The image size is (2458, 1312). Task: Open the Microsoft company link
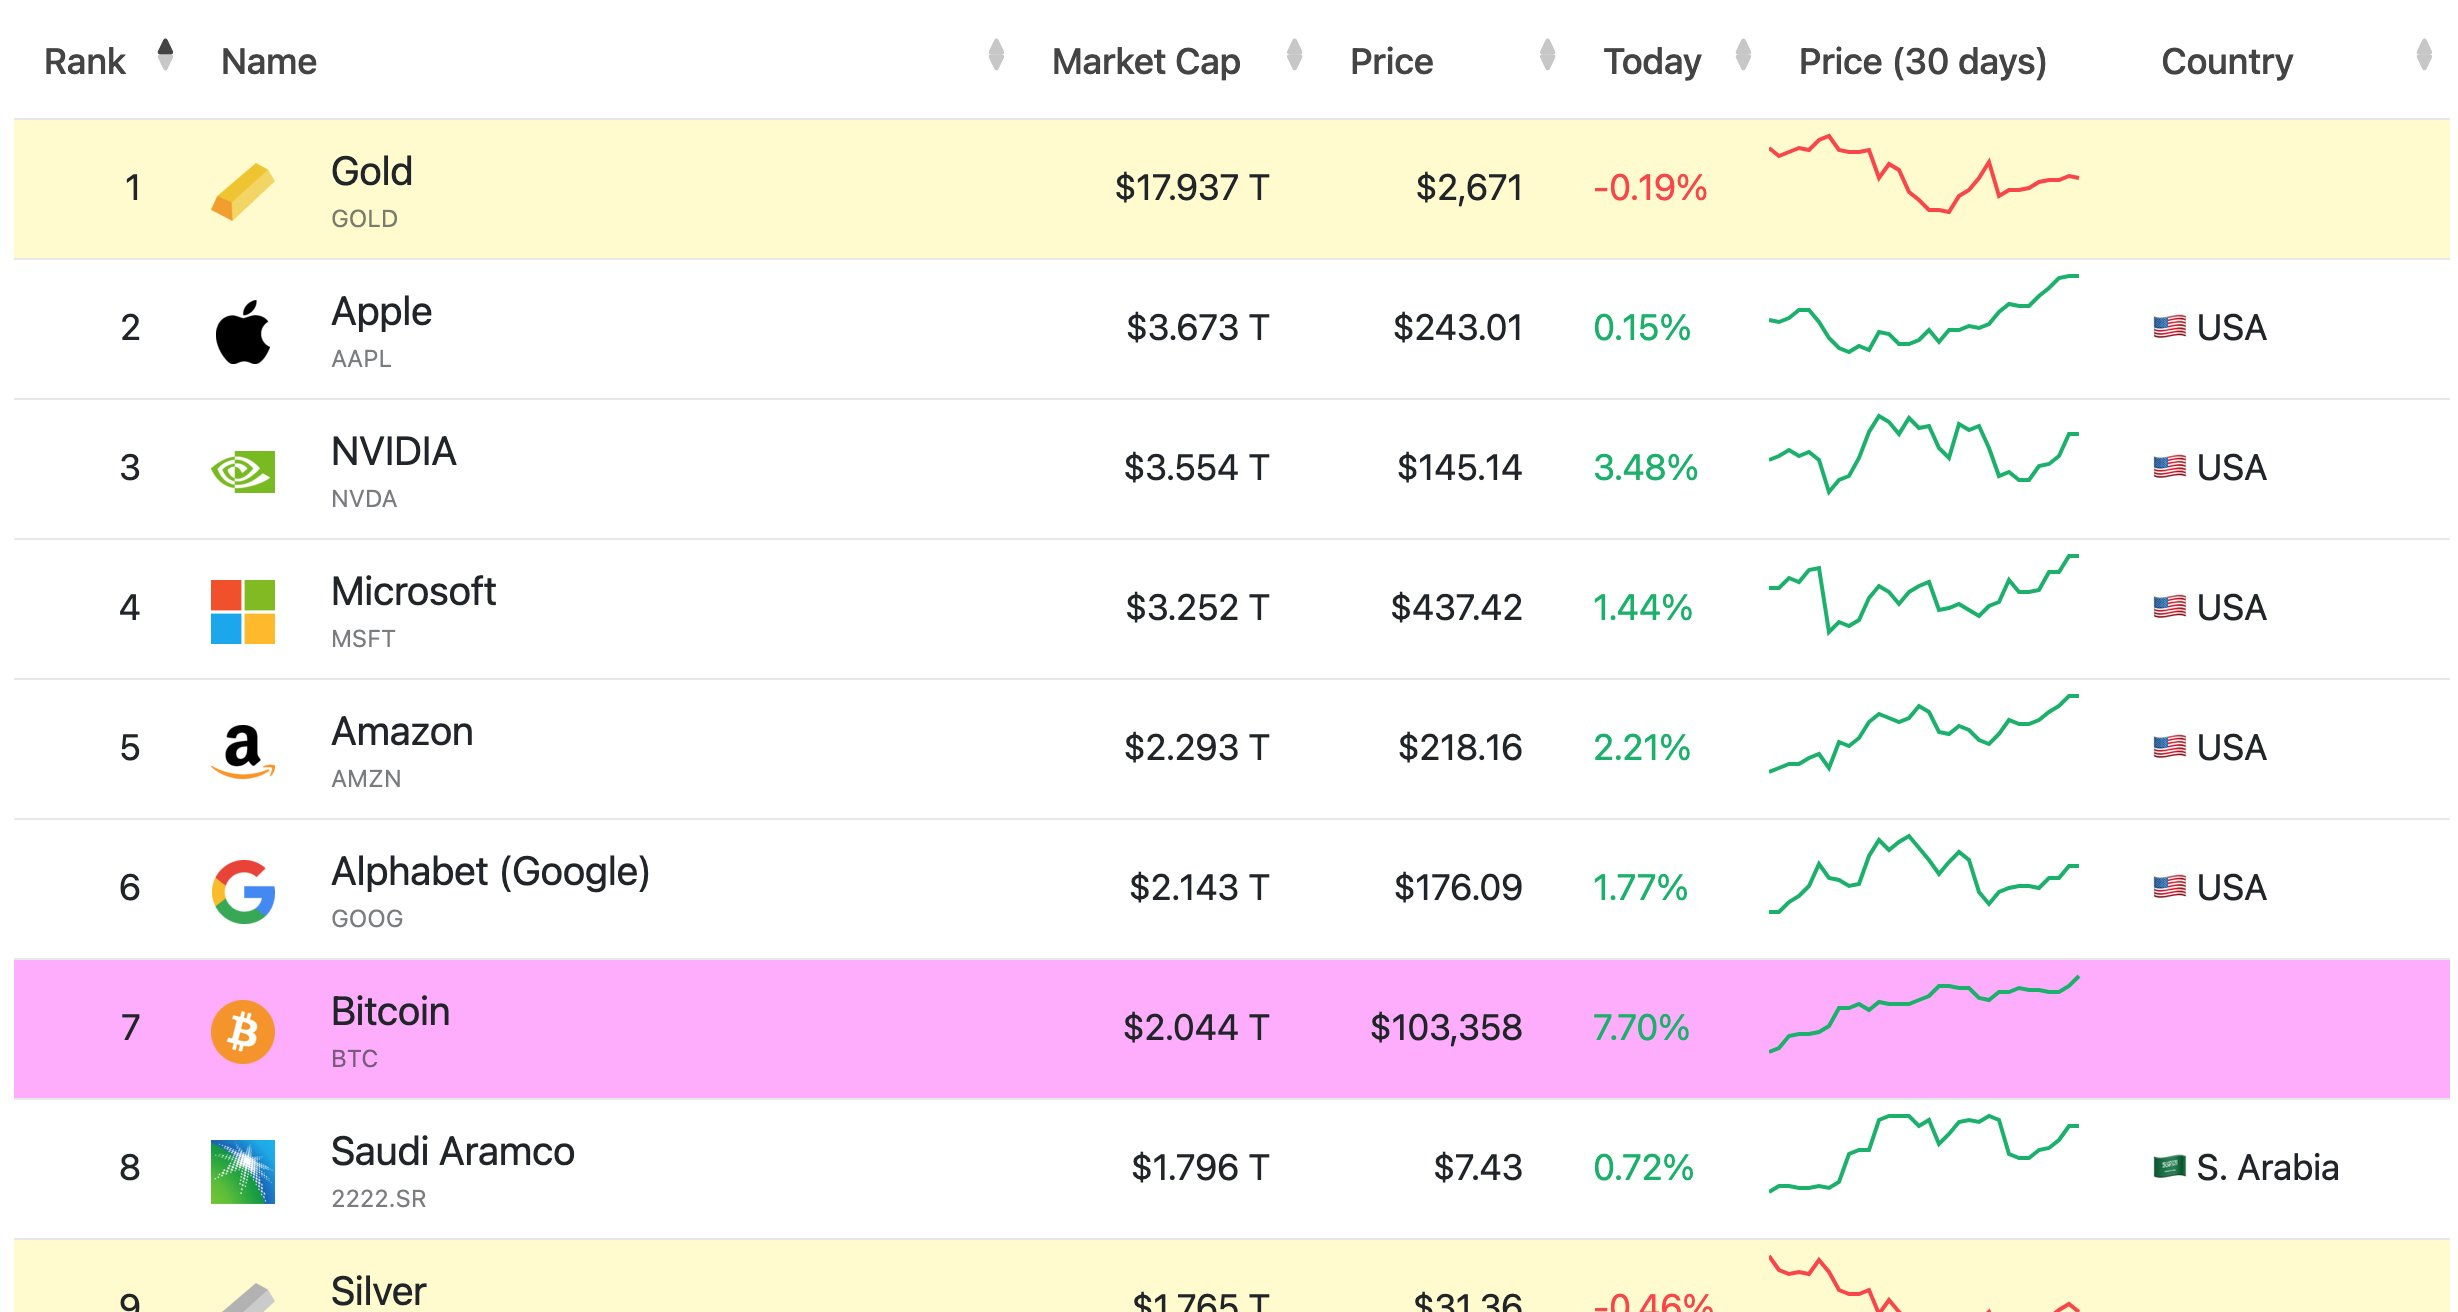[414, 592]
